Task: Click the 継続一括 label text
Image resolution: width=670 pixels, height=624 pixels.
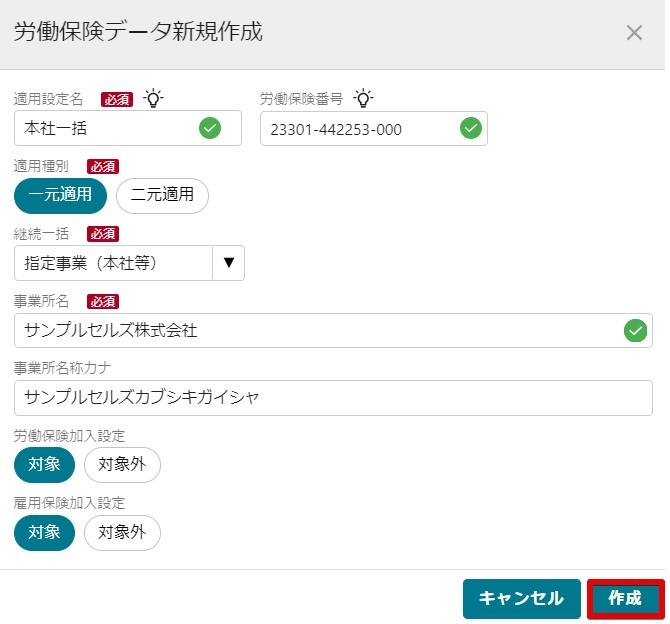Action: [41, 234]
